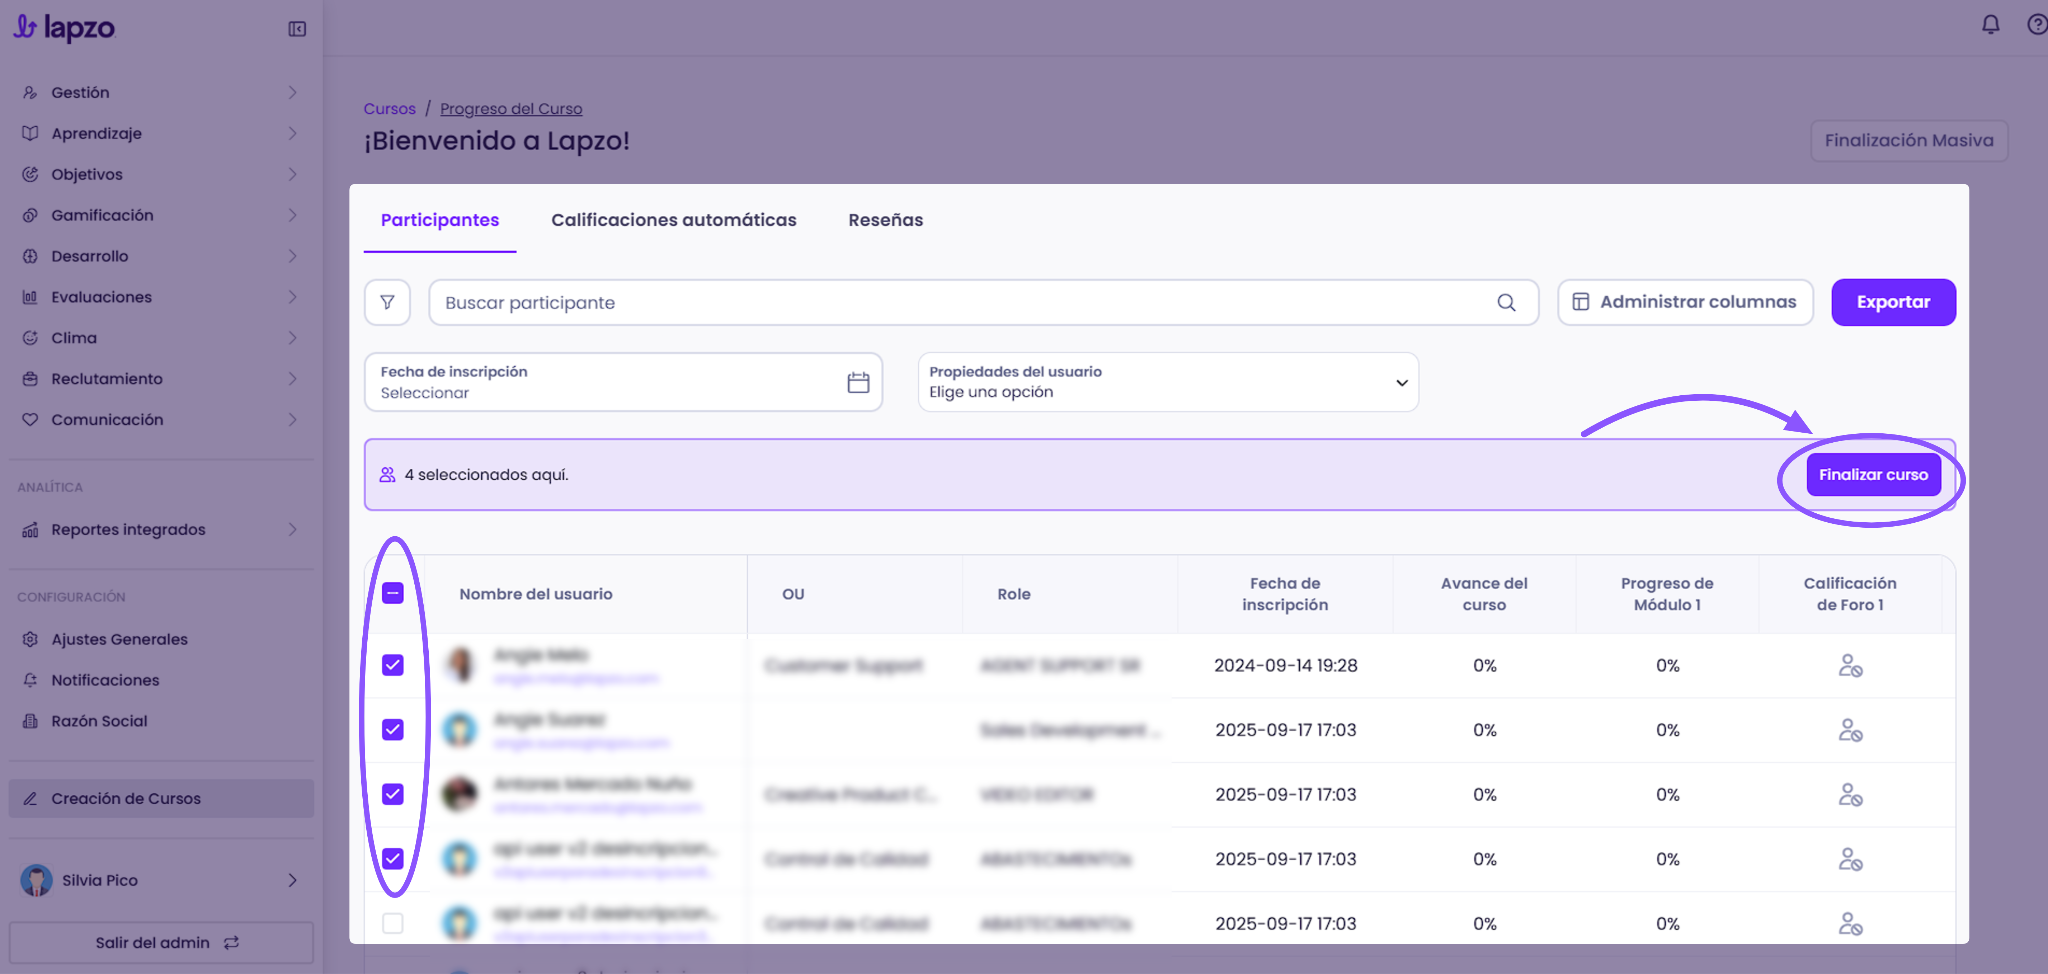Screen dimensions: 2048x974
Task: Open Creación de Cursos in the sidebar
Action: click(x=161, y=798)
